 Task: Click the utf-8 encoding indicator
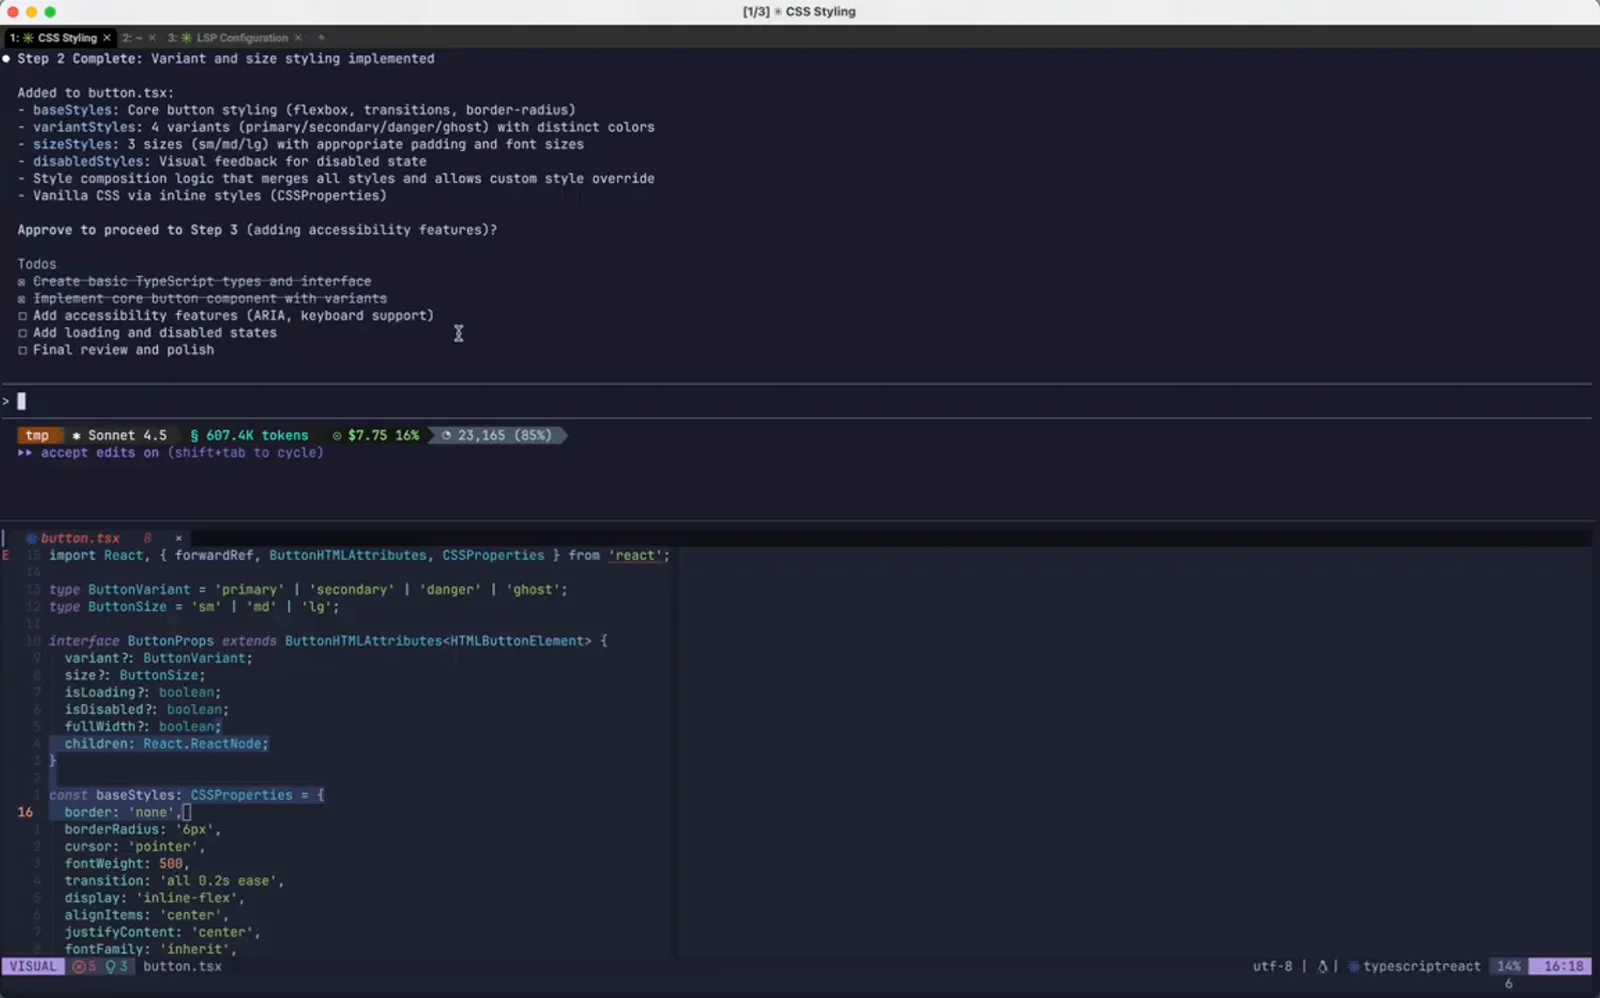pos(1272,967)
